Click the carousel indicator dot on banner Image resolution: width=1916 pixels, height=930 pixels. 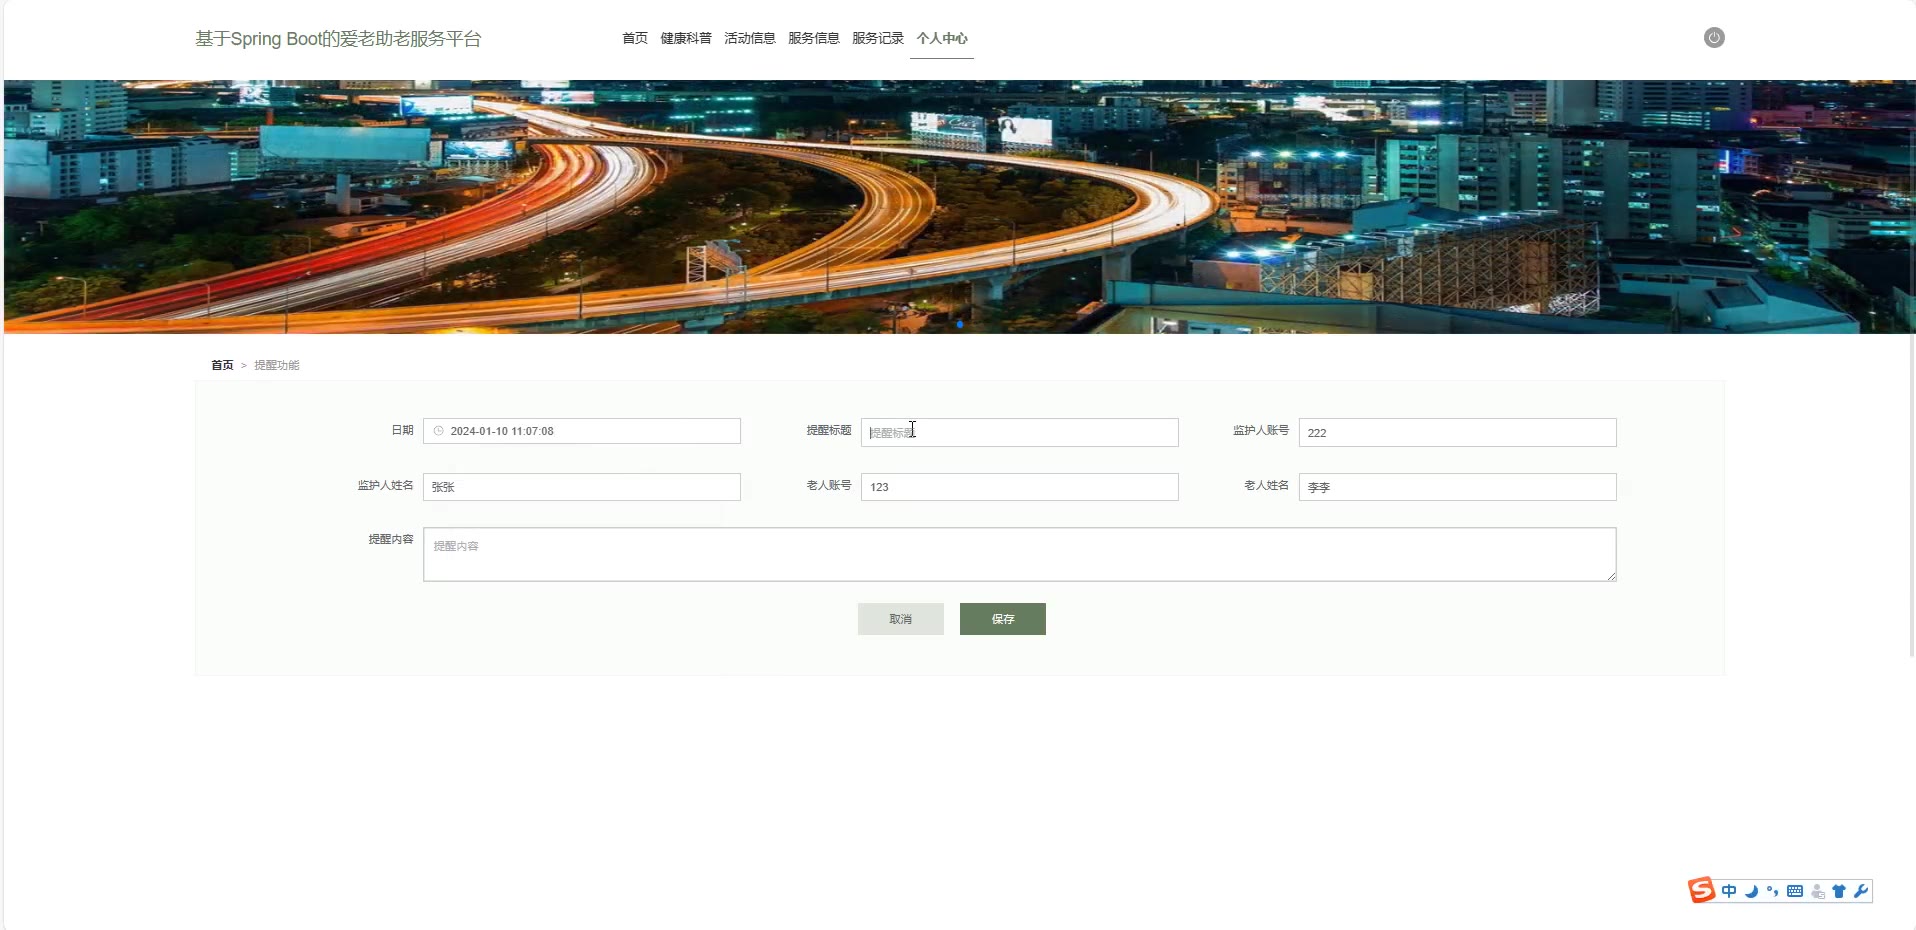pos(960,324)
